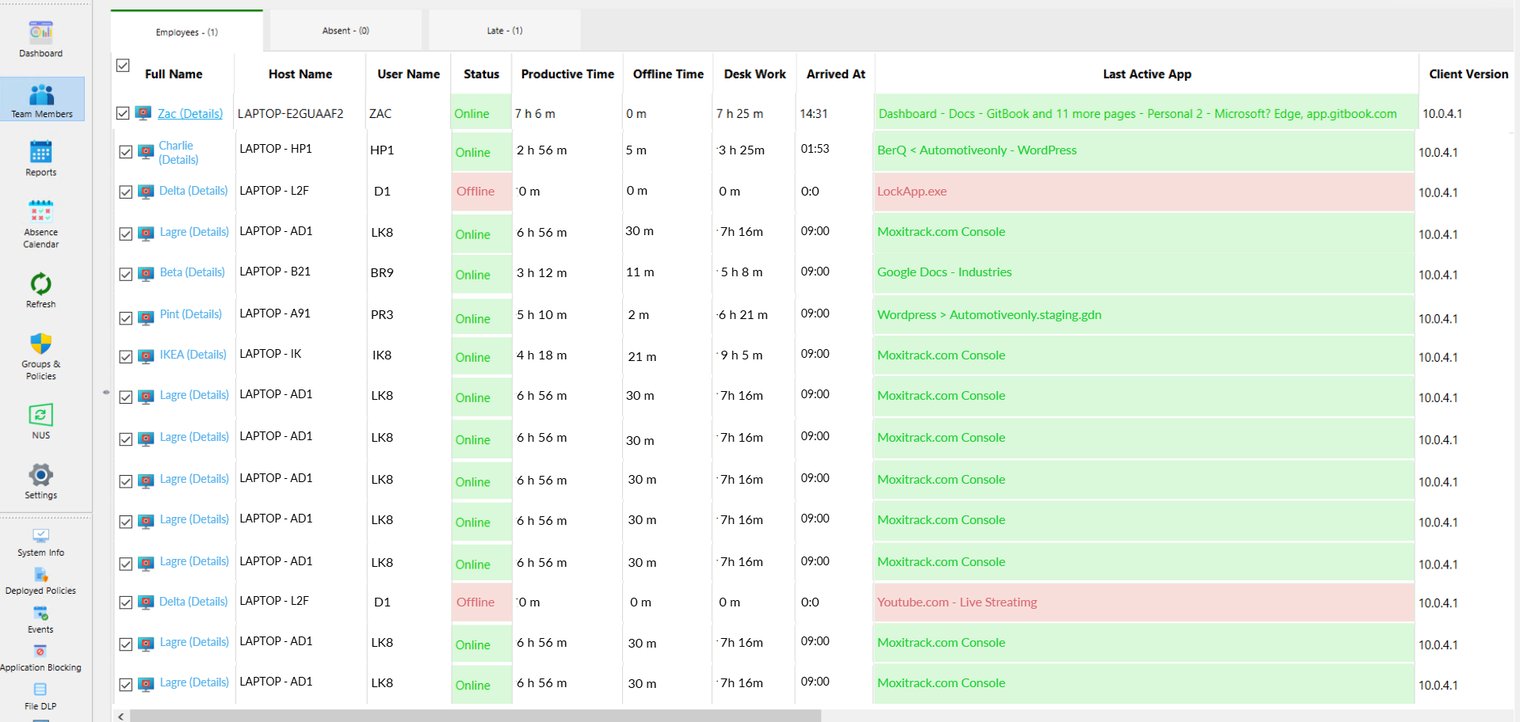Sort by Productive Time column header
This screenshot has width=1520, height=722.
pos(567,74)
